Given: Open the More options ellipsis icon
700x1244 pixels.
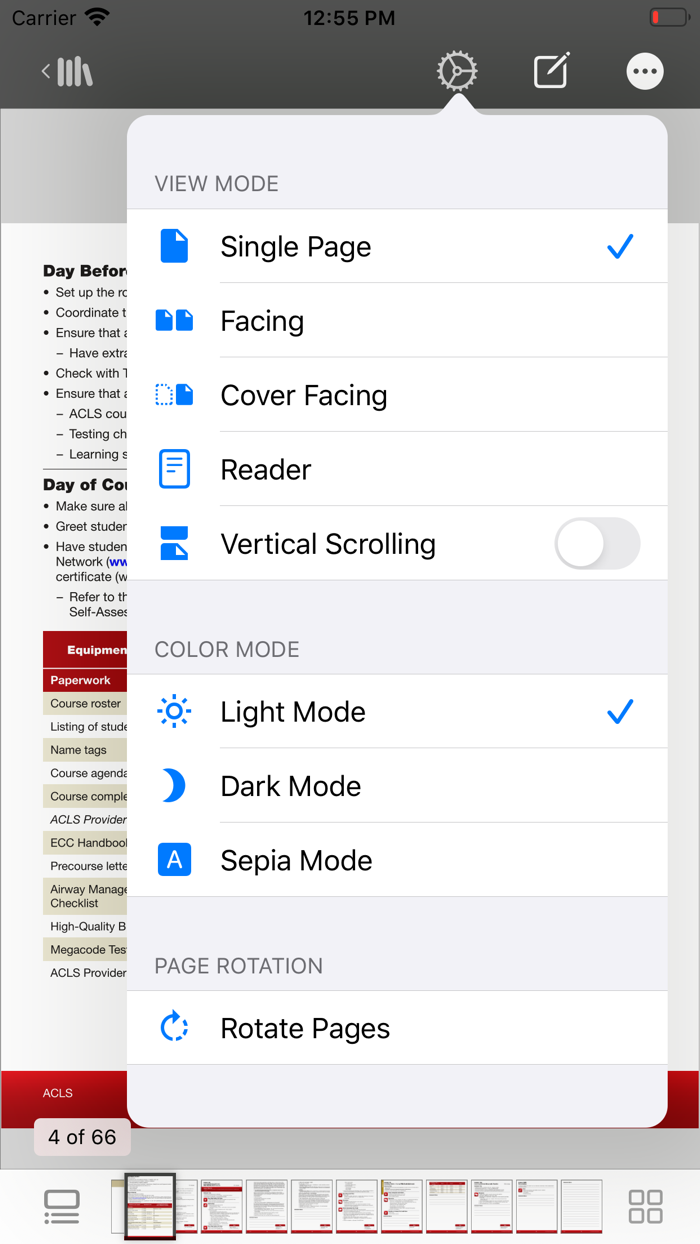Looking at the screenshot, I should coord(645,70).
